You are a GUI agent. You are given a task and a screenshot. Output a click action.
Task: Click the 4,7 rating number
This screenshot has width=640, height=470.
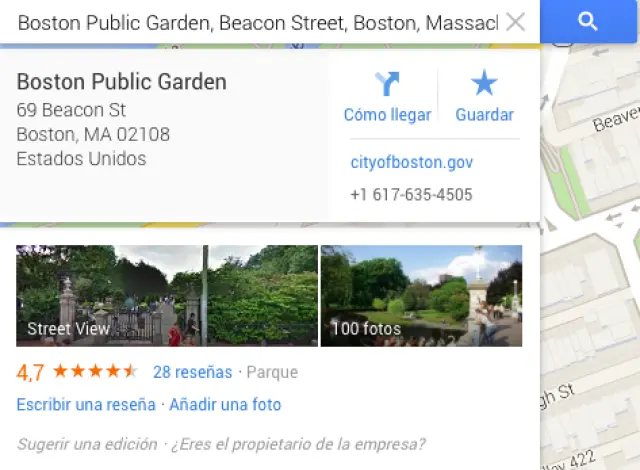pyautogui.click(x=30, y=372)
